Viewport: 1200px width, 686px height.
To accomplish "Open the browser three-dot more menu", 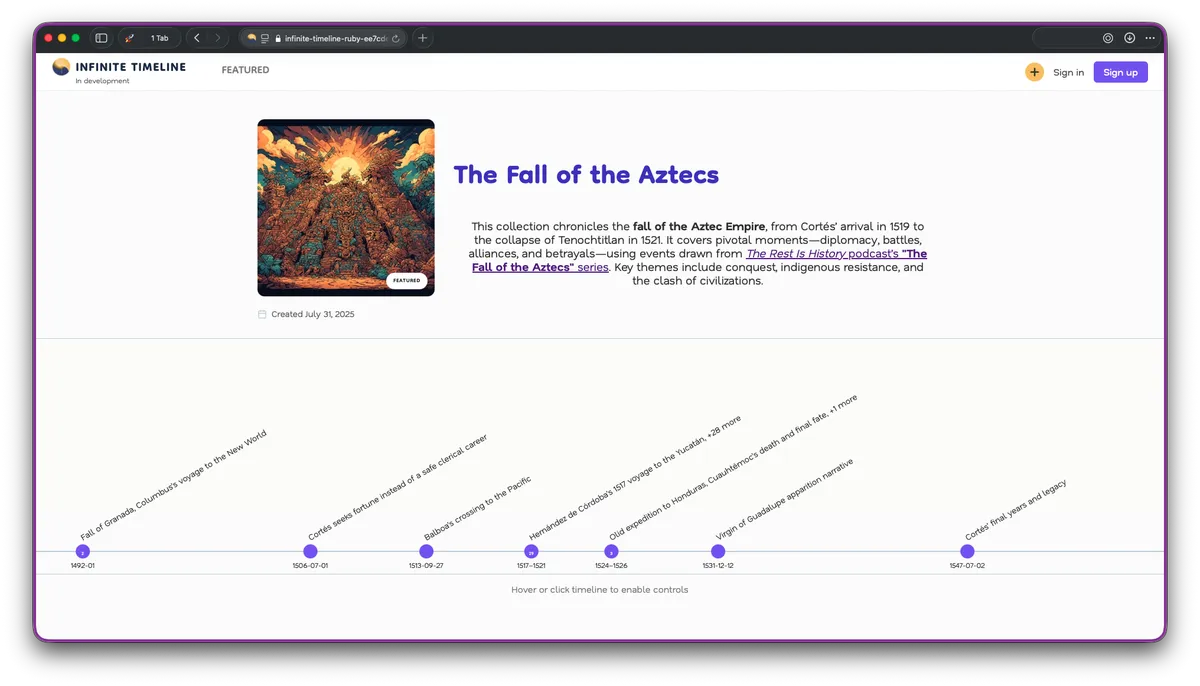I will pos(1150,38).
